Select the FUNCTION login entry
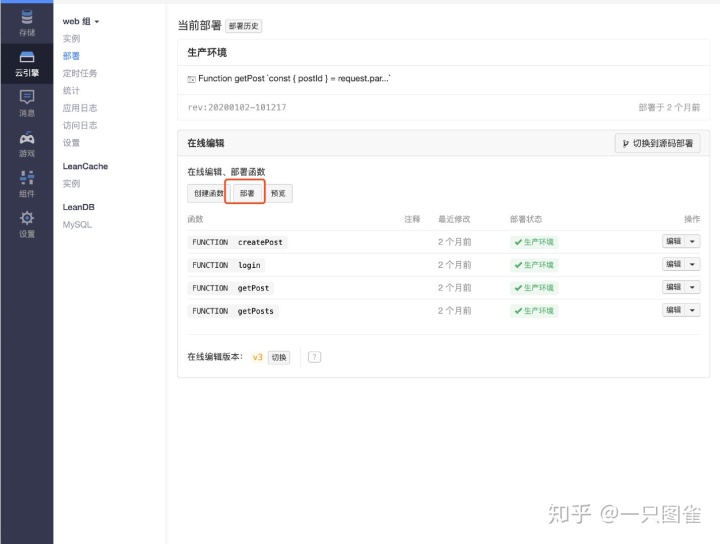Viewport: 720px width, 544px height. [226, 265]
